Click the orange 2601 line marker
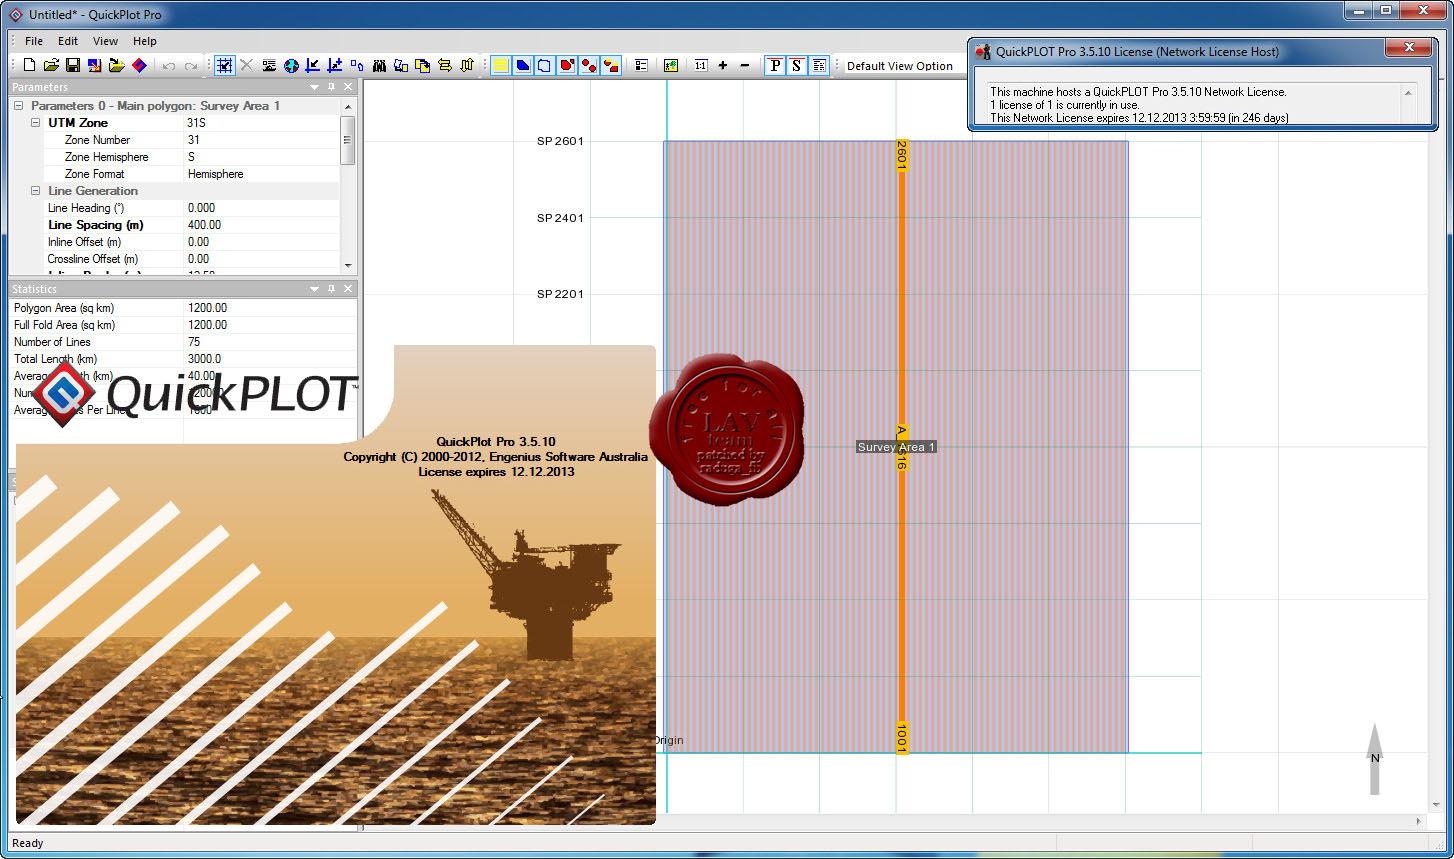 pos(901,155)
